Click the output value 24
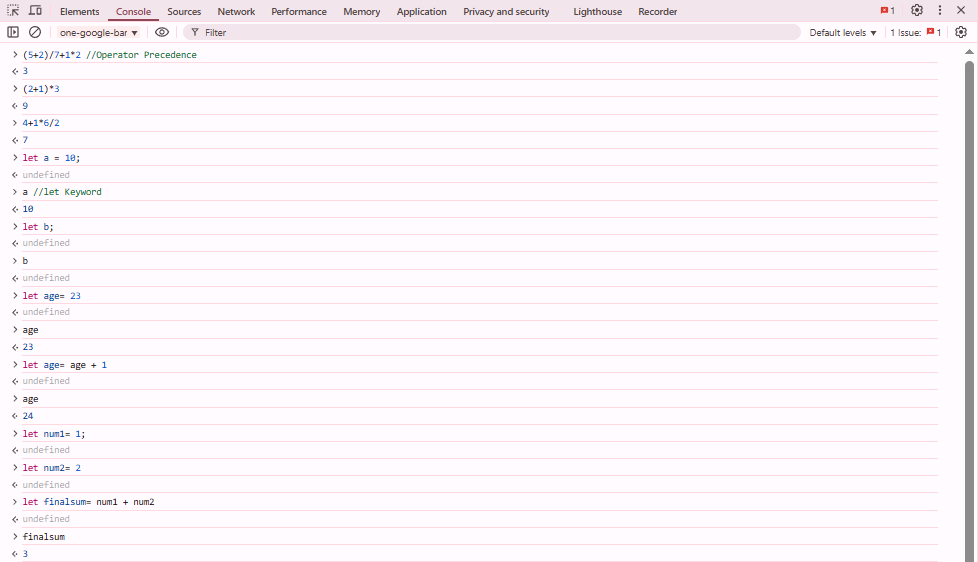The width and height of the screenshot is (978, 562). (28, 416)
